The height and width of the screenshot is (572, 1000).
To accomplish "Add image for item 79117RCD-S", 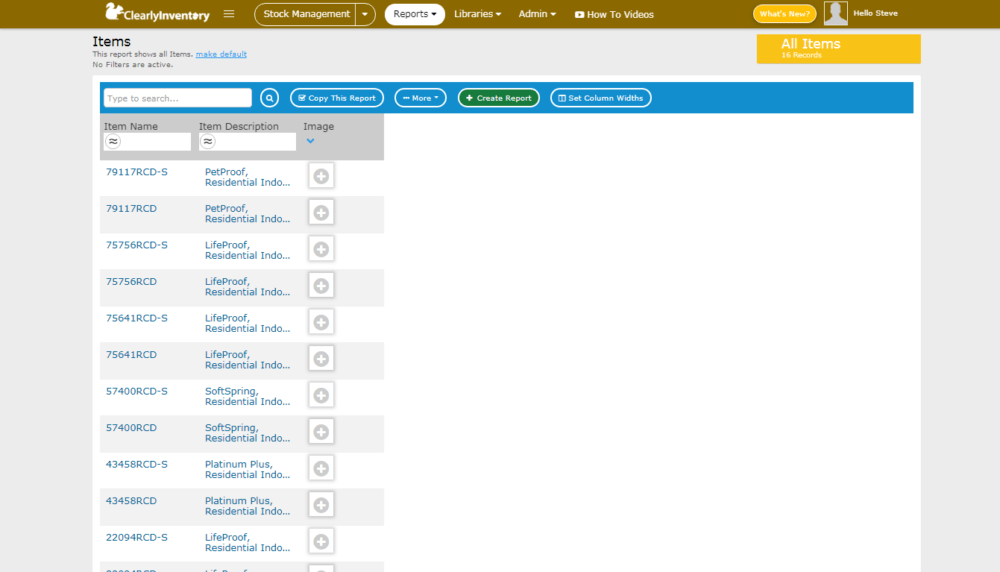I will (321, 176).
